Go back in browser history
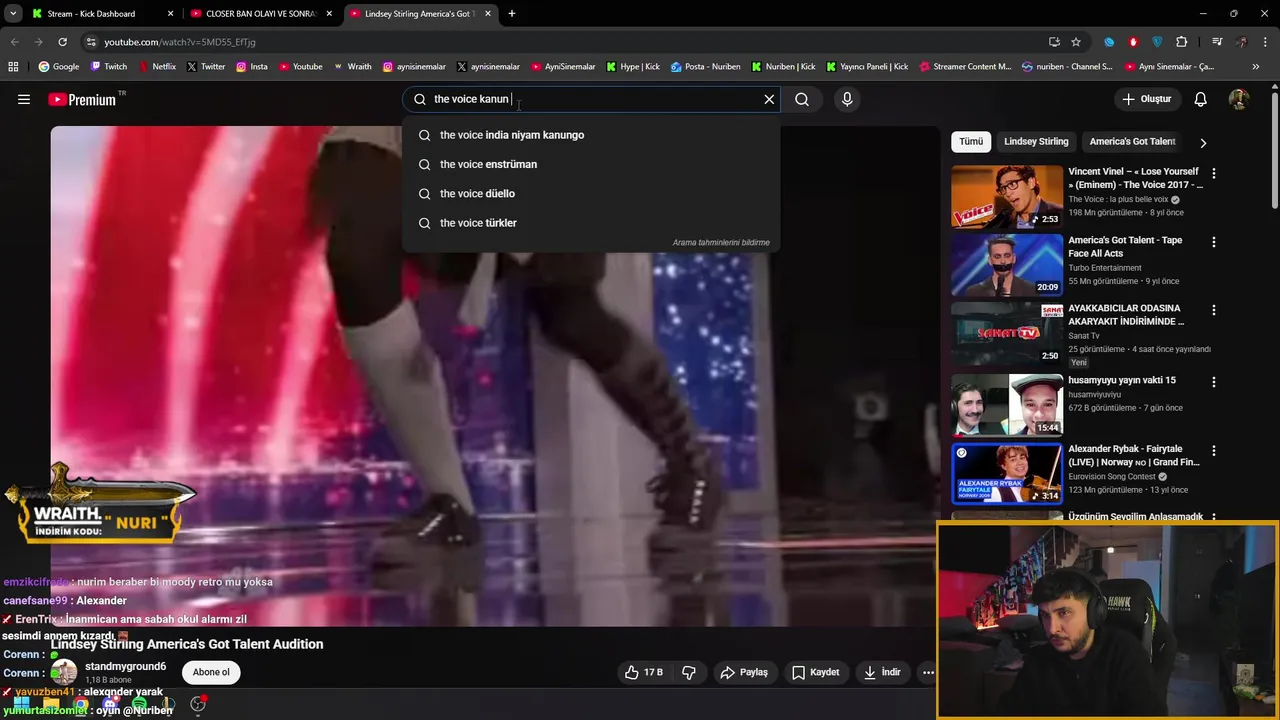This screenshot has height=720, width=1280. 14,42
